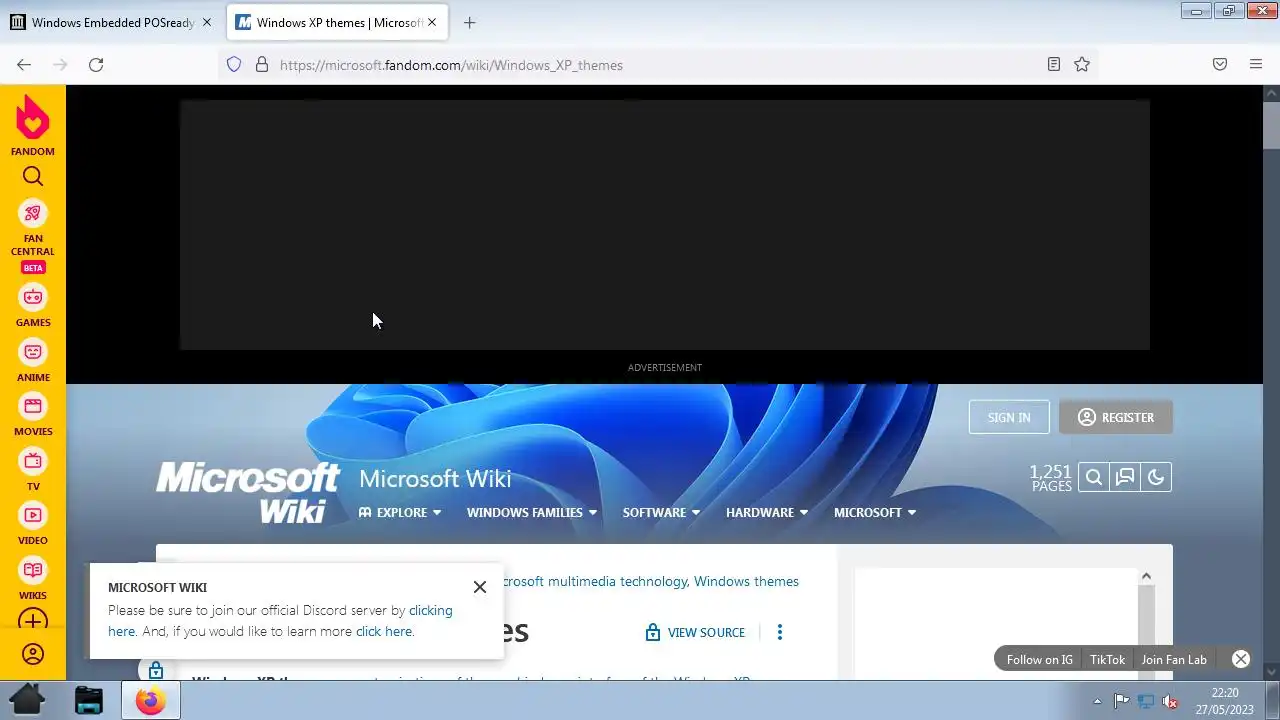
Task: Open the wiki Discuss chat icon
Action: pyautogui.click(x=1125, y=478)
